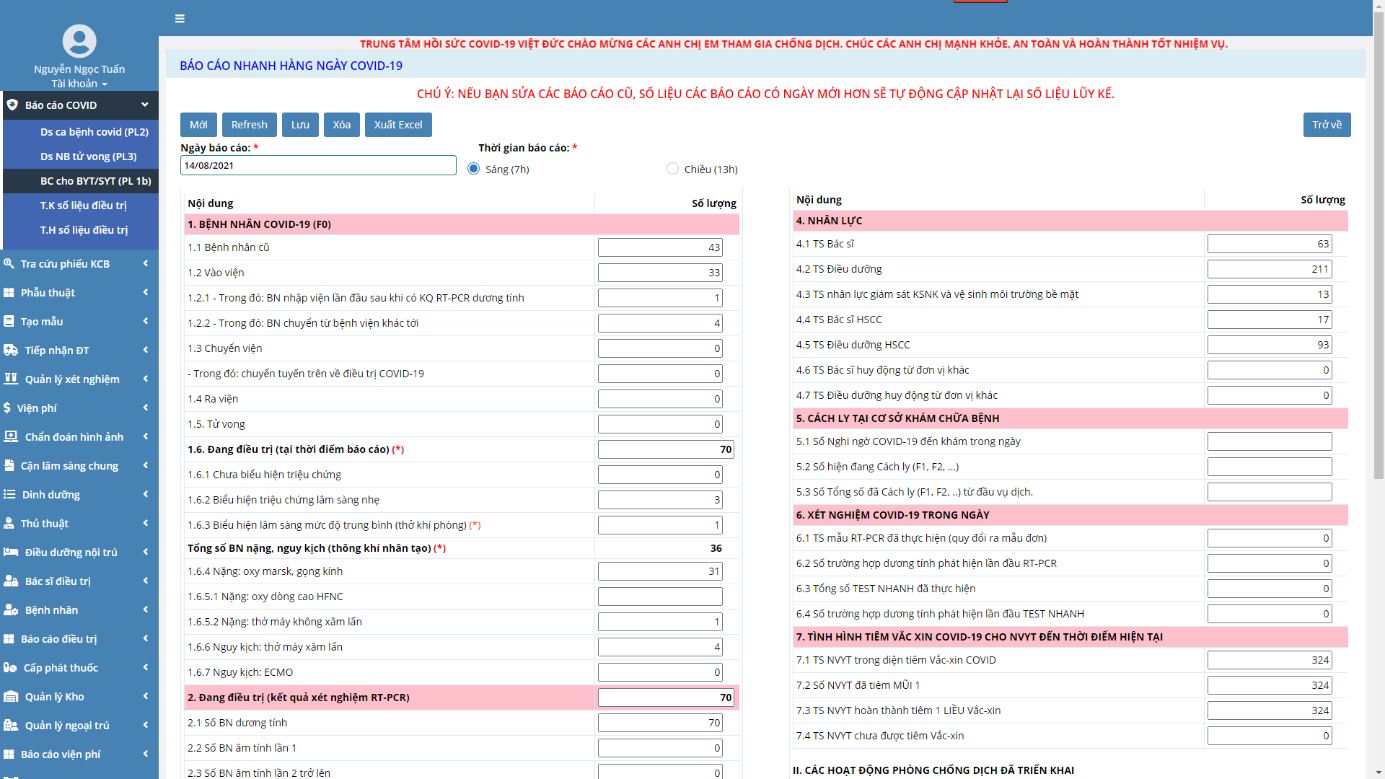Click the 7.4 NVYT chưa được tiêm field
The width and height of the screenshot is (1385, 779).
tap(1269, 735)
